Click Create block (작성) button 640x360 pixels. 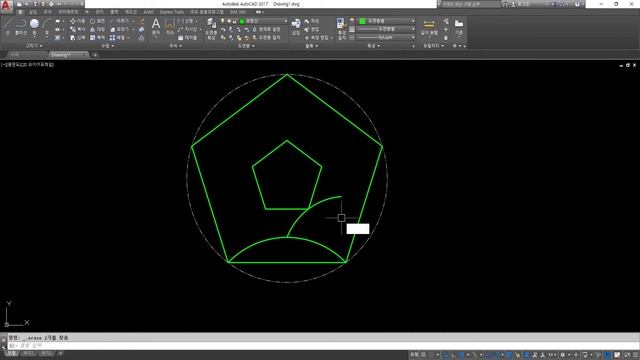pyautogui.click(x=312, y=21)
